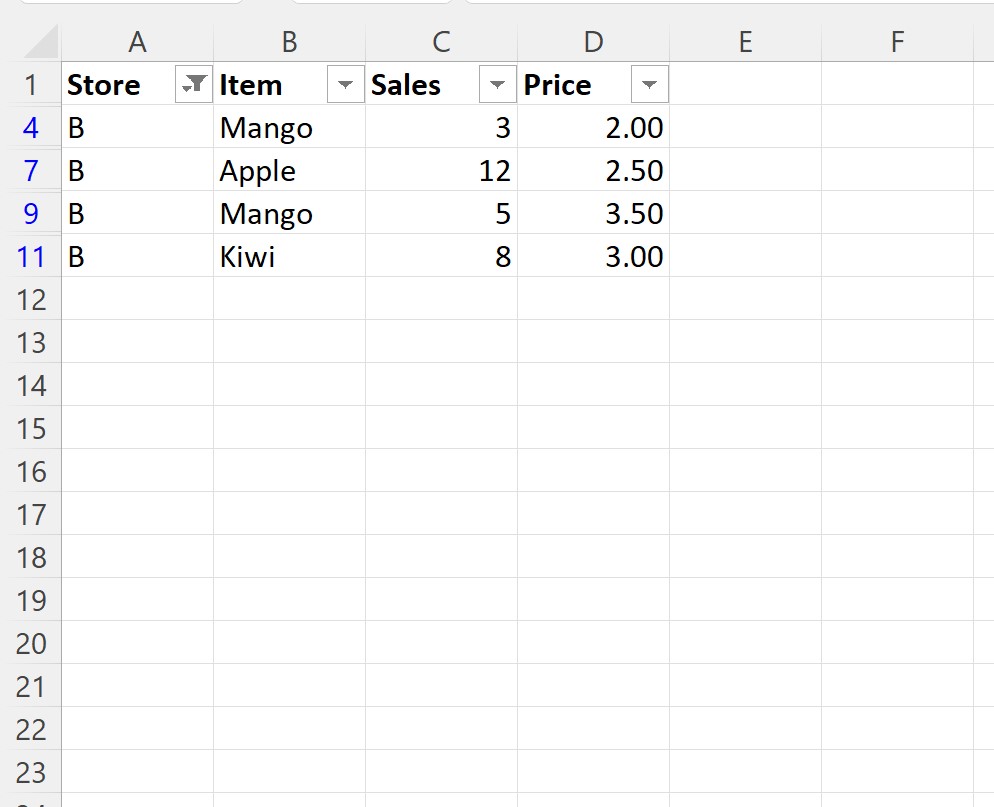Click the Item column filter arrow

[x=345, y=85]
